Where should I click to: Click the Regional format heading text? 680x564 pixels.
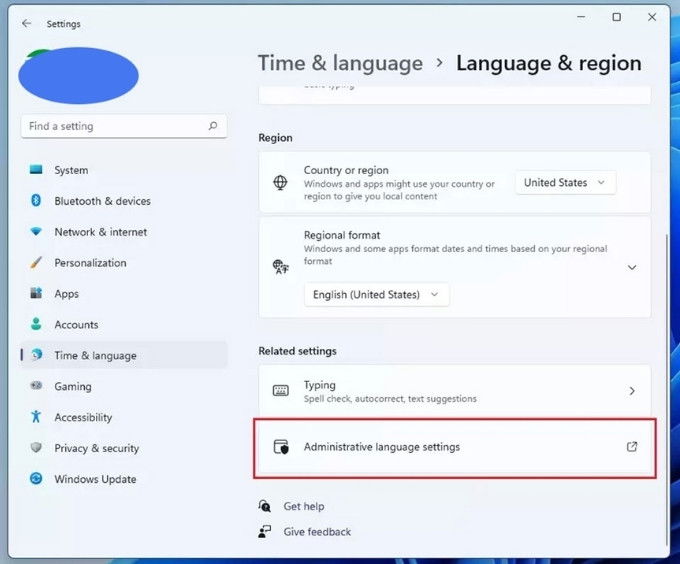[342, 235]
